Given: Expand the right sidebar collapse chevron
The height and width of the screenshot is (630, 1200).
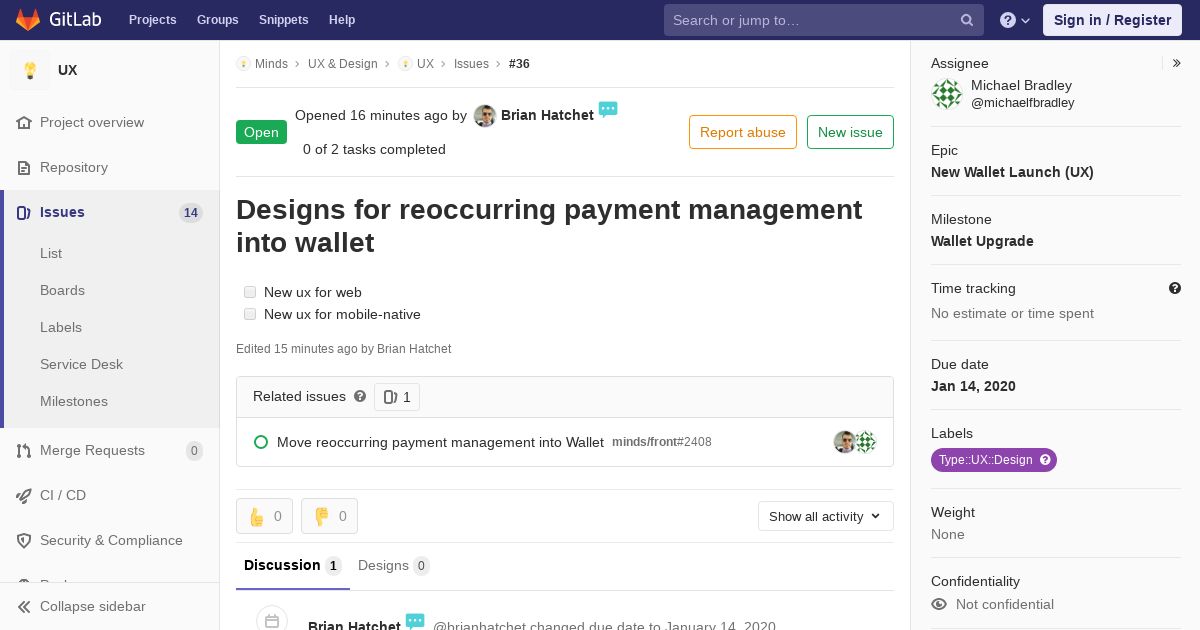Looking at the screenshot, I should tap(1177, 63).
